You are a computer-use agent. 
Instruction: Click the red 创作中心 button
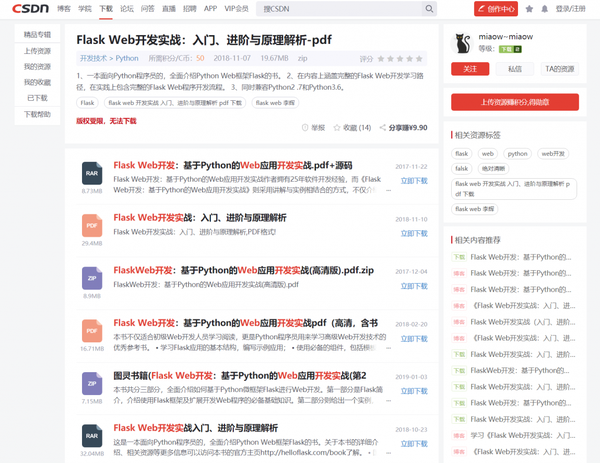496,9
